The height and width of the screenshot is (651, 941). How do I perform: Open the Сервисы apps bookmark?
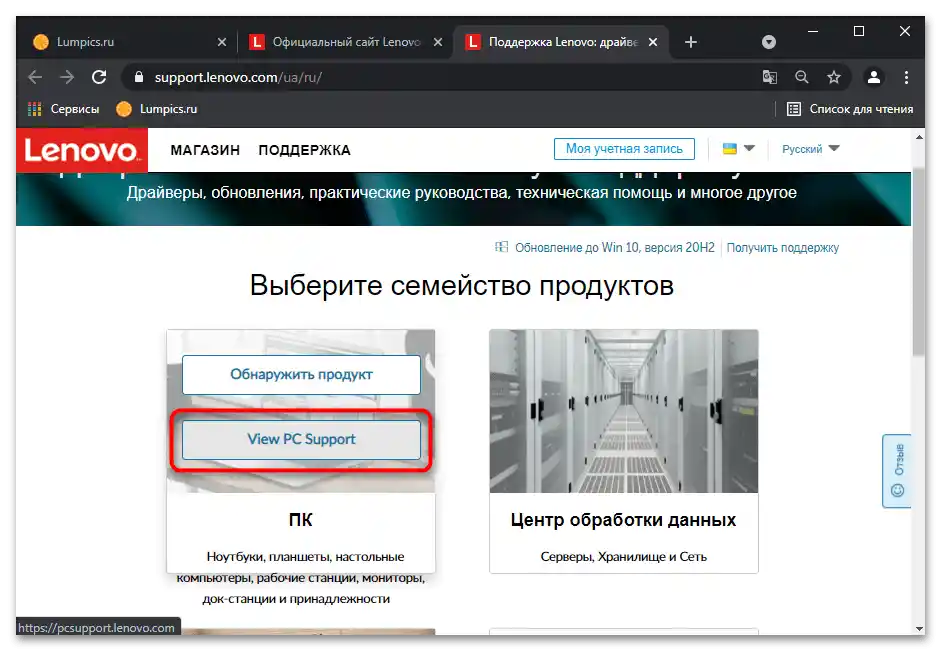coord(63,109)
